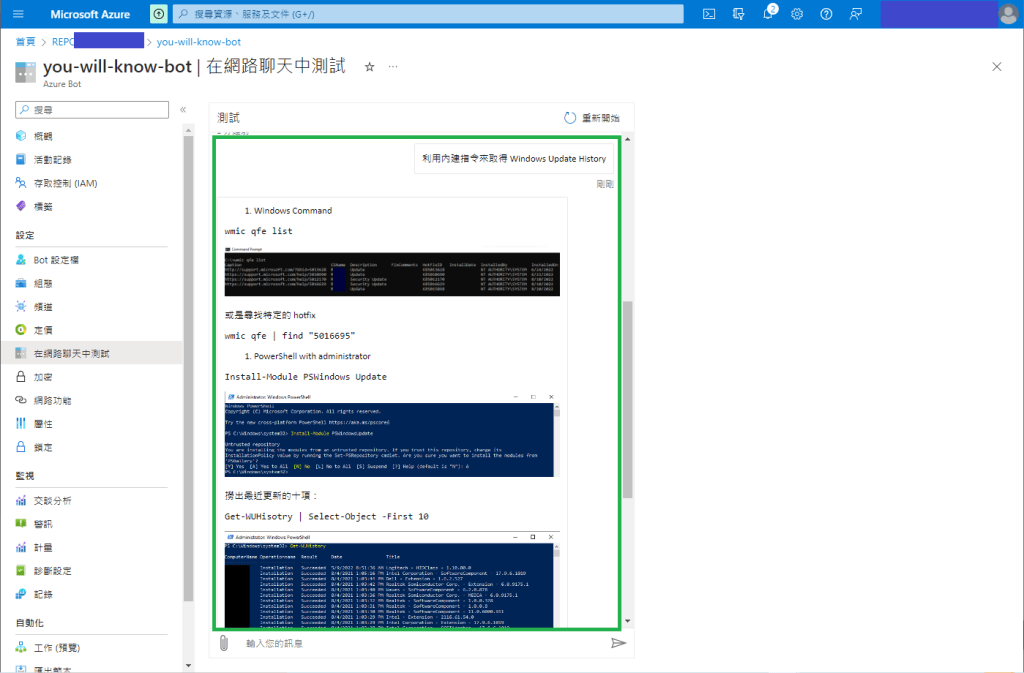Open the more options ellipsis next to title
This screenshot has height=673, width=1024.
(393, 67)
